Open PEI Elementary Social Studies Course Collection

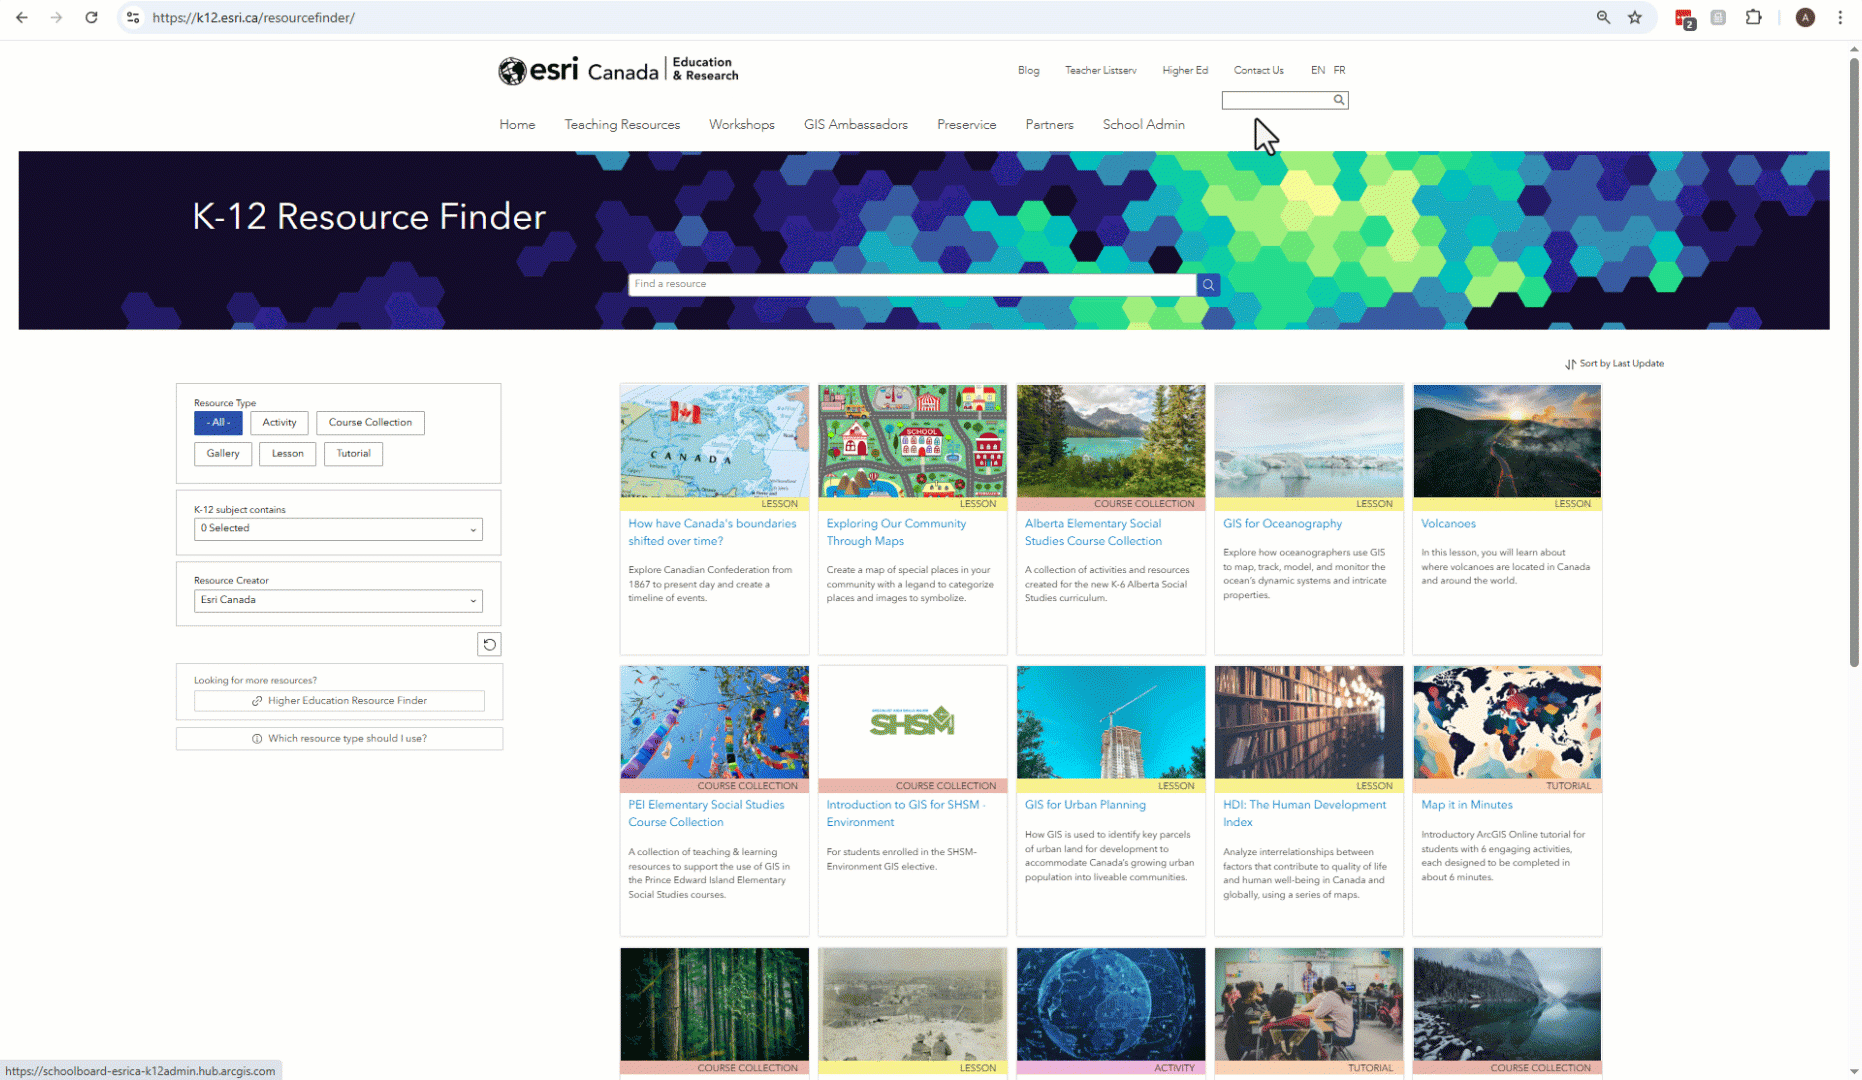706,813
